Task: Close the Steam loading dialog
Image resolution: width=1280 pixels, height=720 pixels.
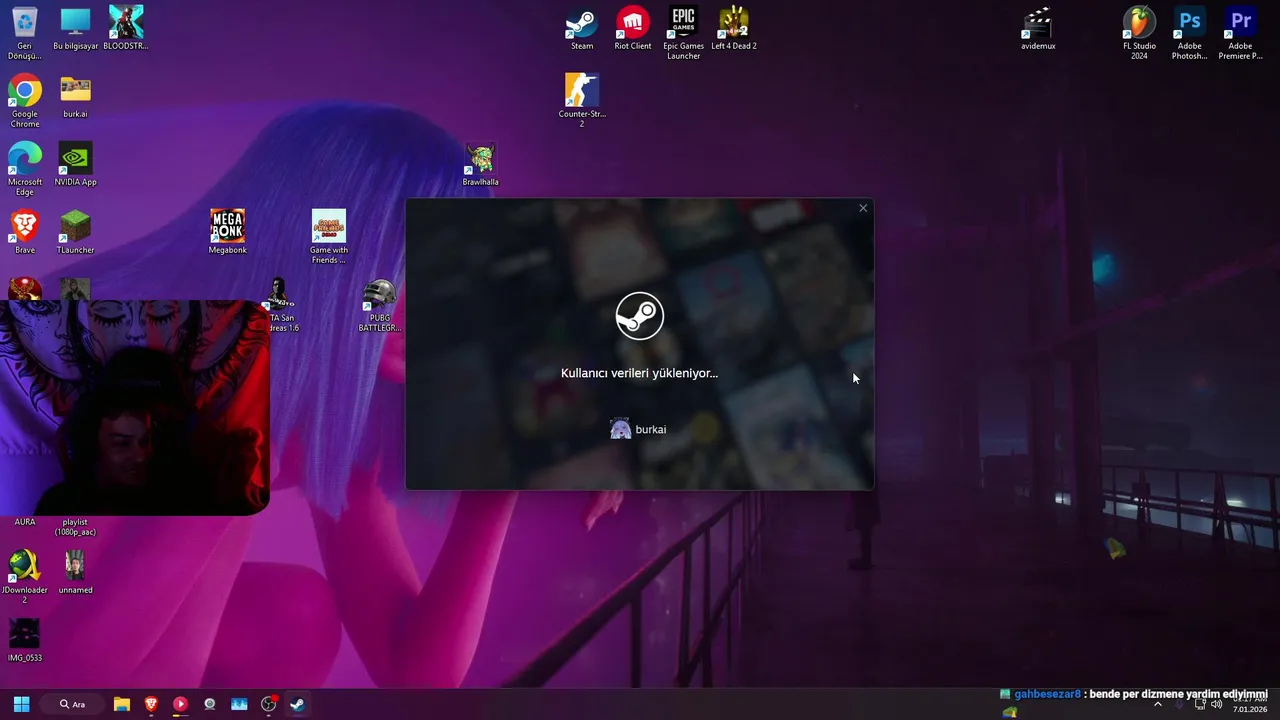Action: [x=863, y=208]
